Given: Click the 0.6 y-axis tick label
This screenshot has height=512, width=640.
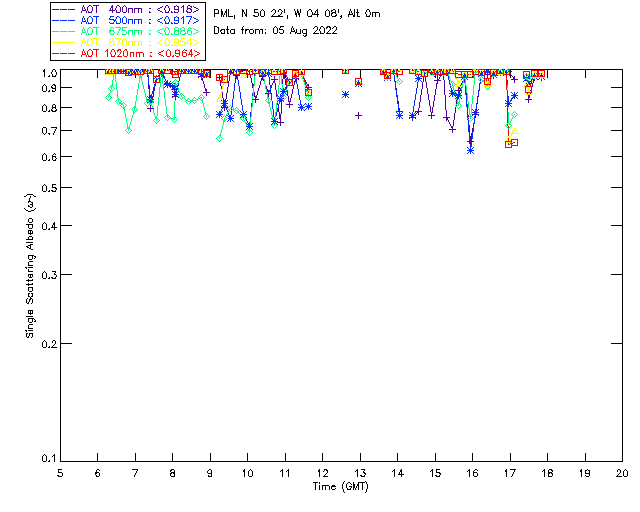Looking at the screenshot, I should (49, 157).
